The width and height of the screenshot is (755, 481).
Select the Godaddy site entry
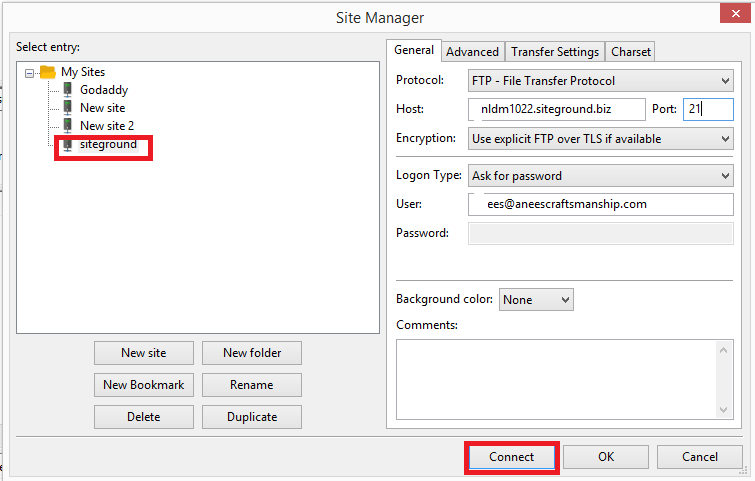coord(104,90)
